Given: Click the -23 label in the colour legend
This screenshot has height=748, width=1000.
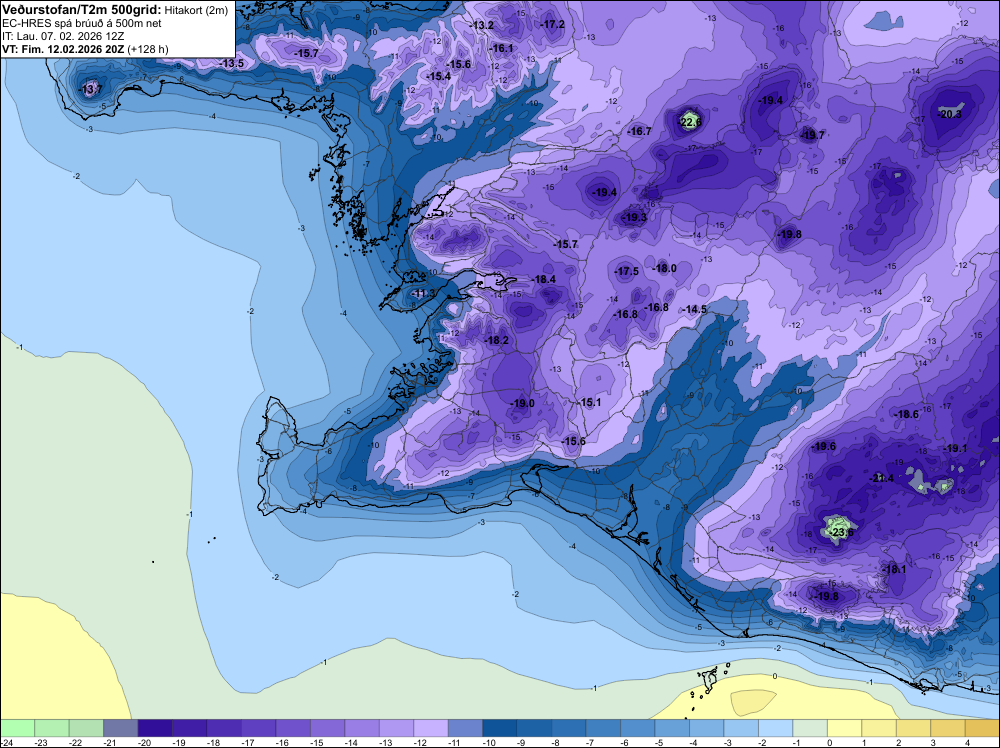Looking at the screenshot, I should click(41, 742).
